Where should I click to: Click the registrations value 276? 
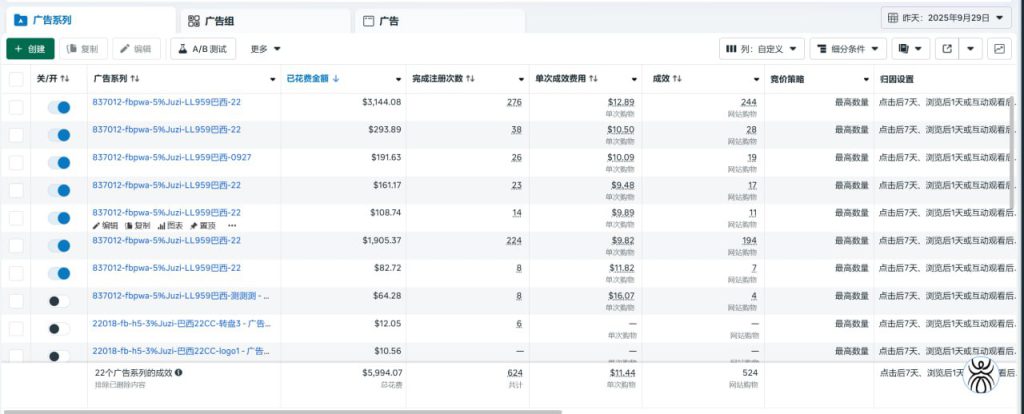514,102
